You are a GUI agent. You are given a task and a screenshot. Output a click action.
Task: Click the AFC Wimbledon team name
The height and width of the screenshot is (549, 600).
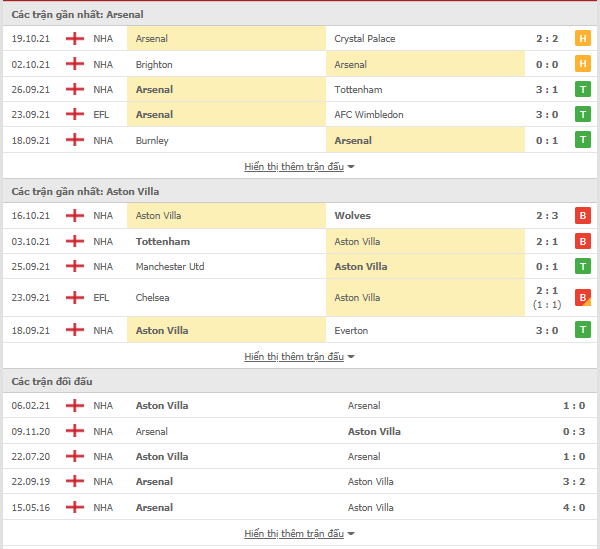pyautogui.click(x=369, y=115)
